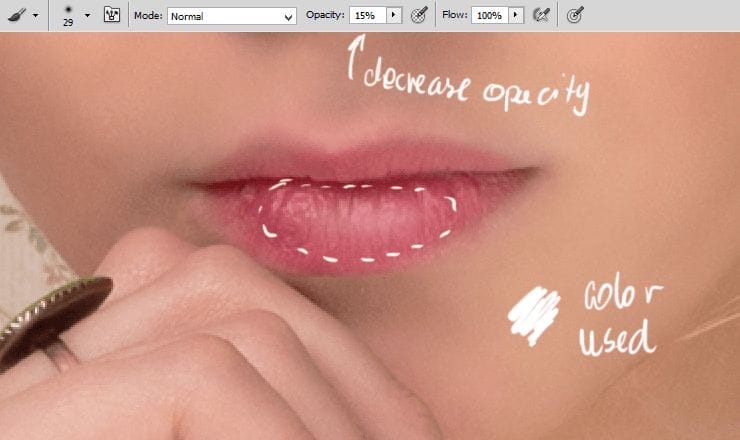The image size is (740, 440).
Task: Open the Flow slider popup arrow
Action: 516,16
